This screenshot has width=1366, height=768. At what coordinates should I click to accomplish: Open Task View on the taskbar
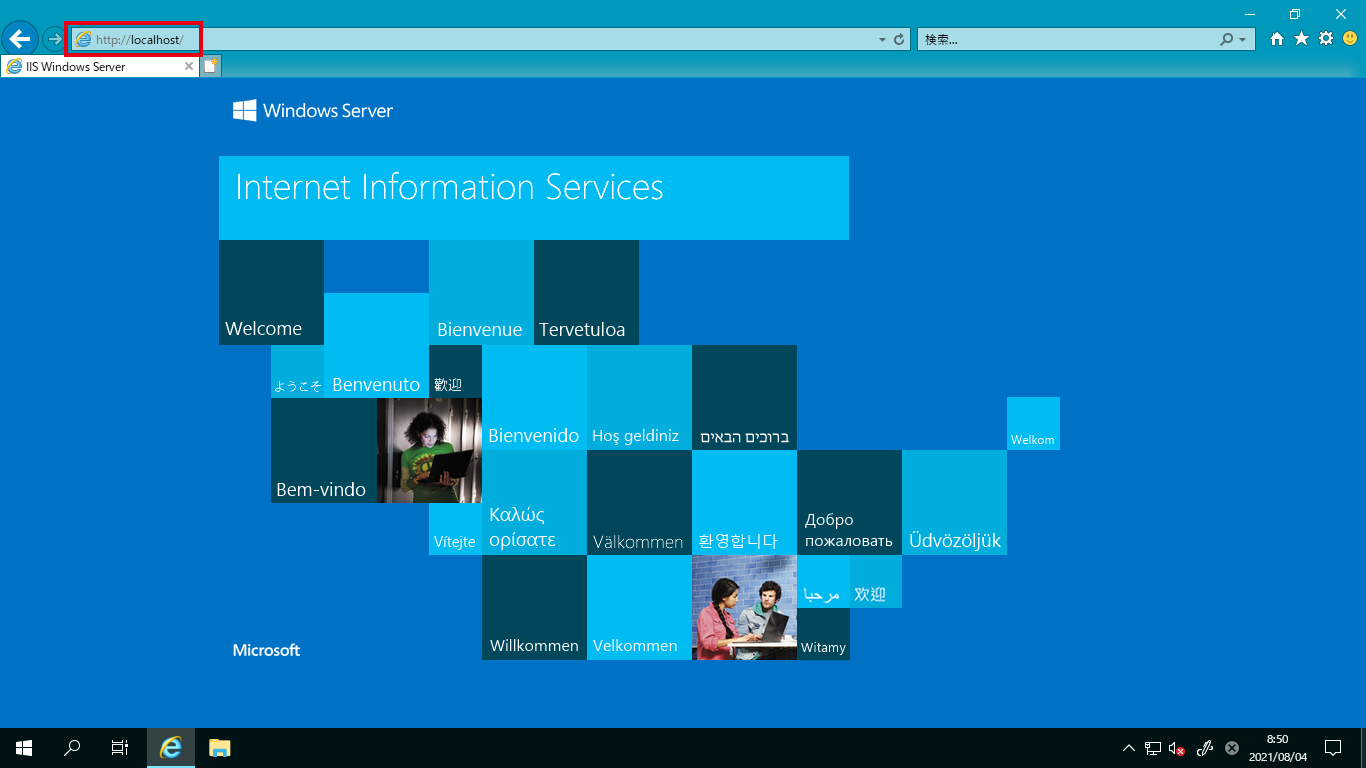[120, 747]
